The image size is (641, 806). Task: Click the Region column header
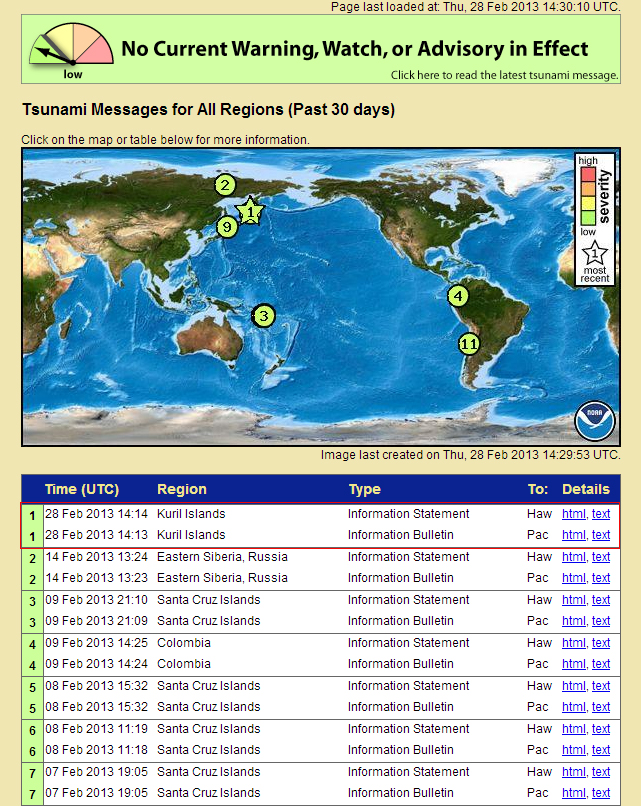[182, 489]
